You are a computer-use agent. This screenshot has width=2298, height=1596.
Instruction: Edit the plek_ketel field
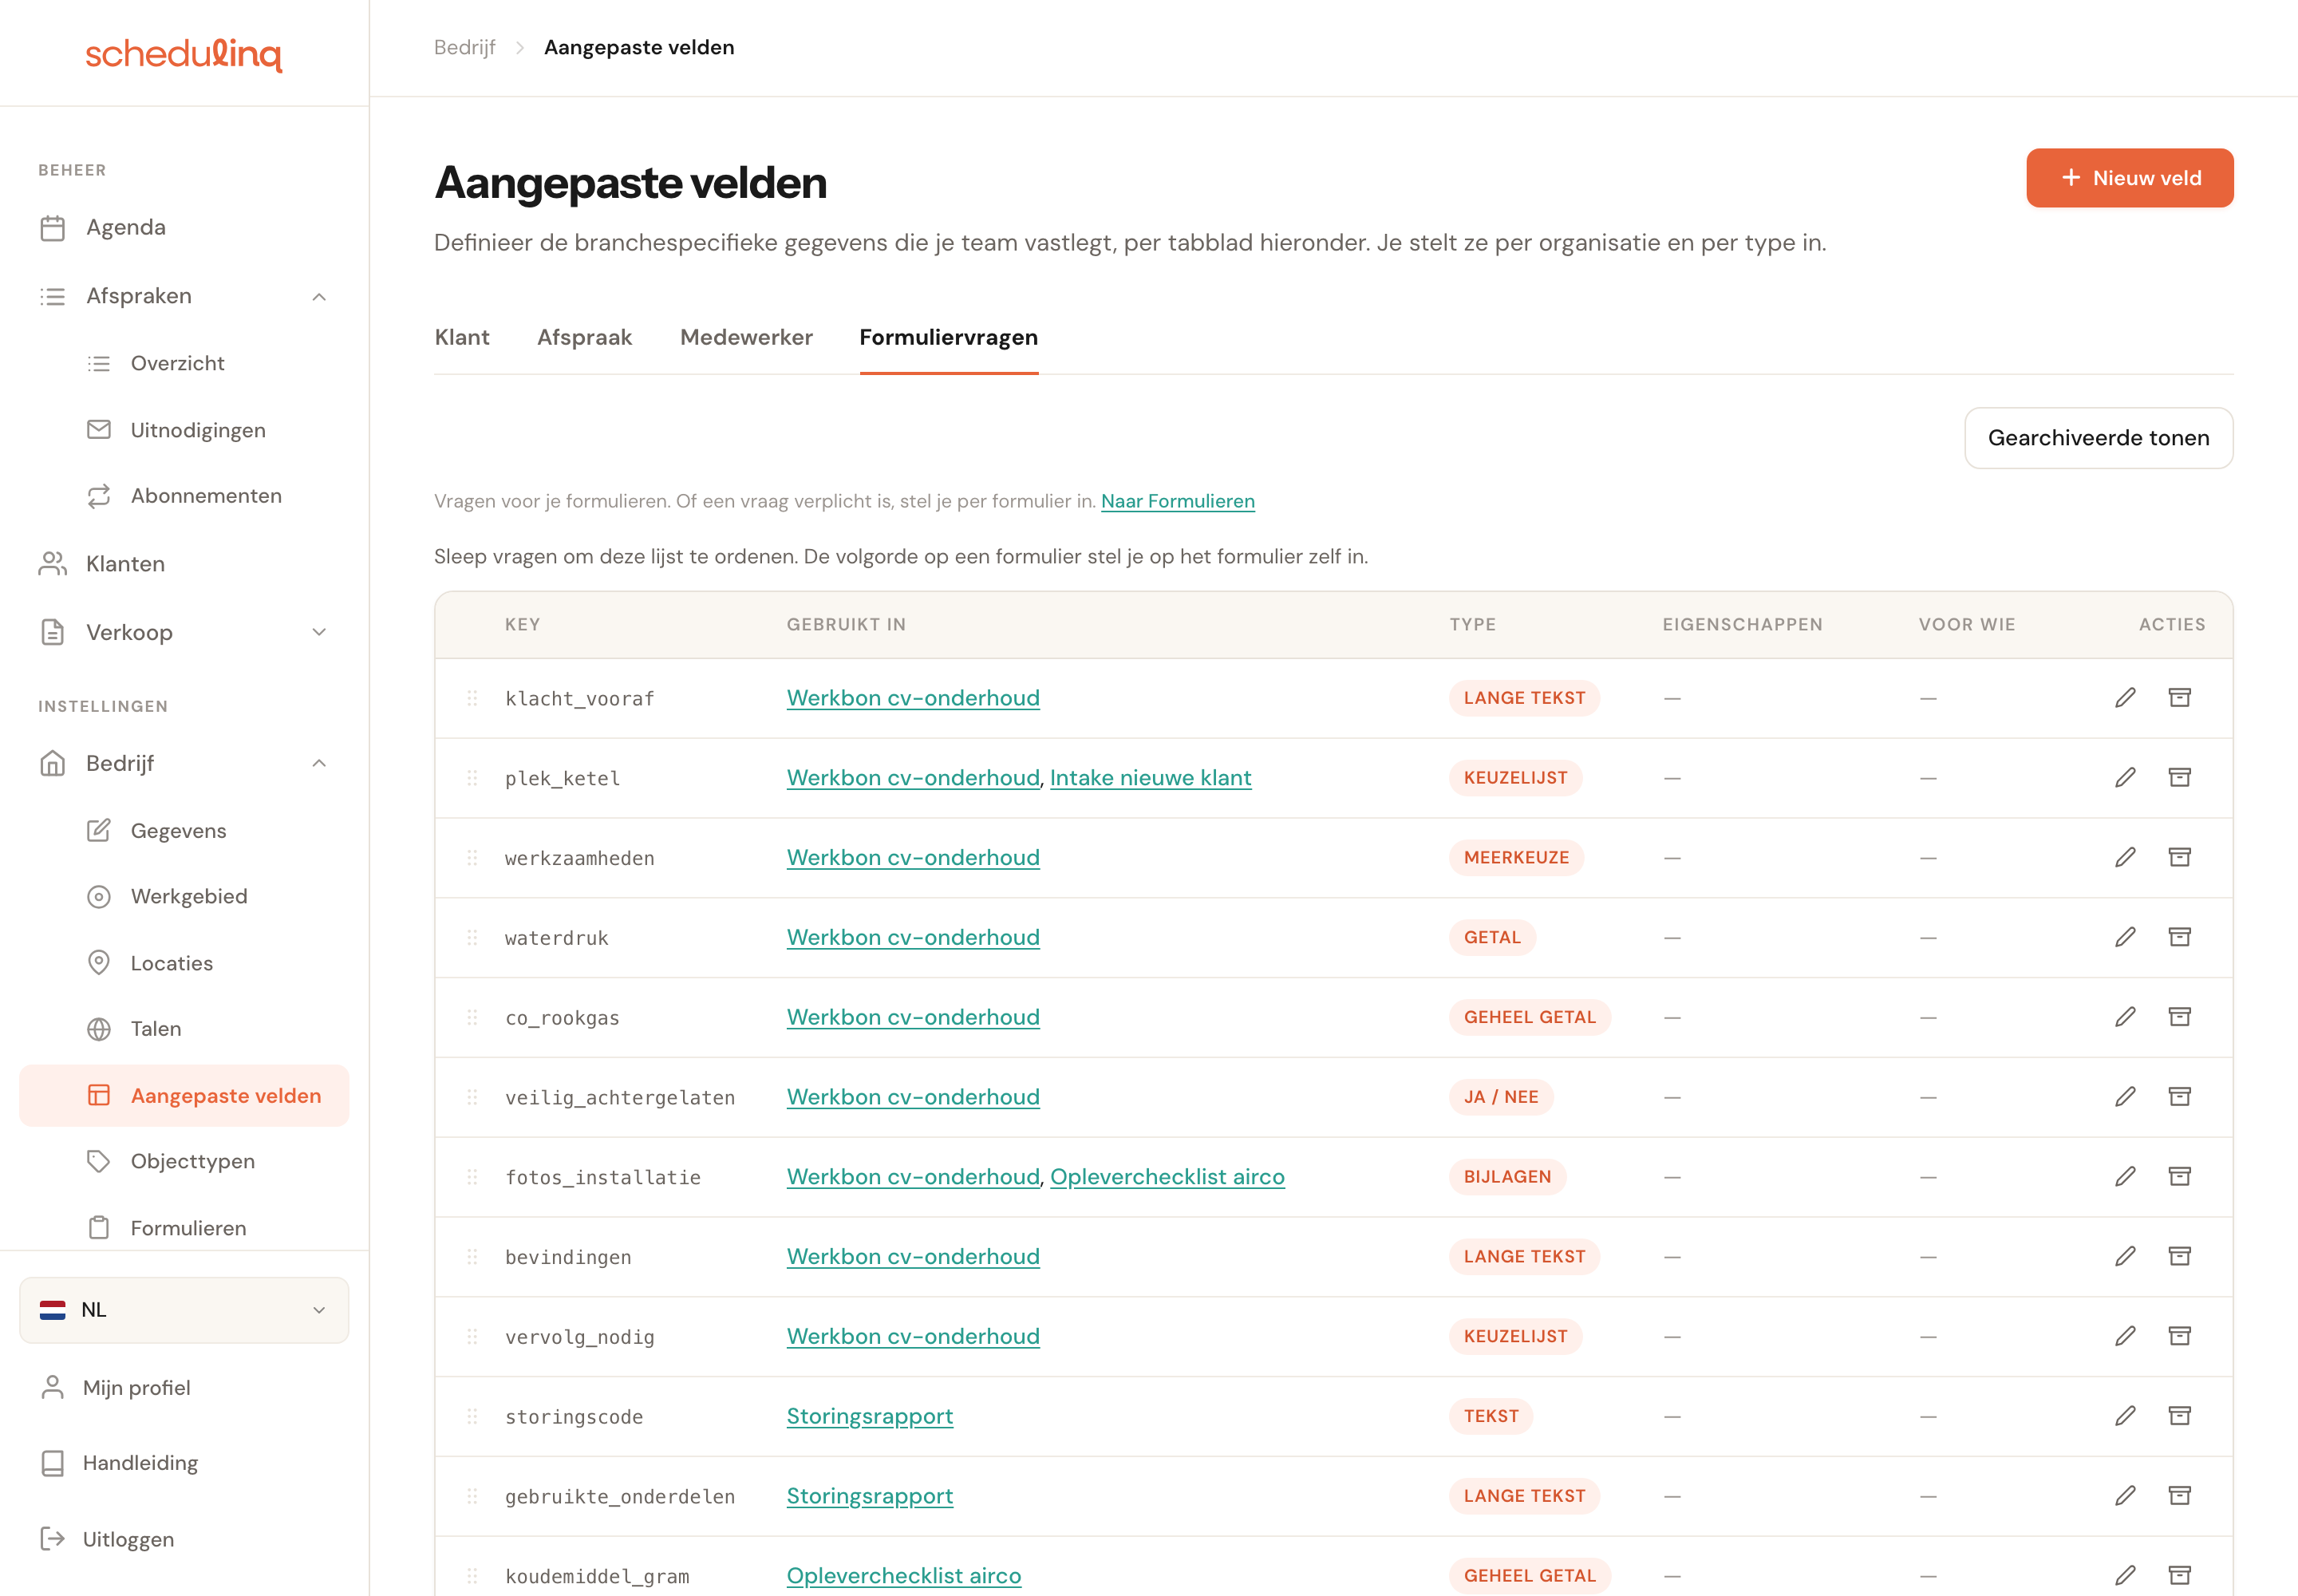tap(2125, 778)
